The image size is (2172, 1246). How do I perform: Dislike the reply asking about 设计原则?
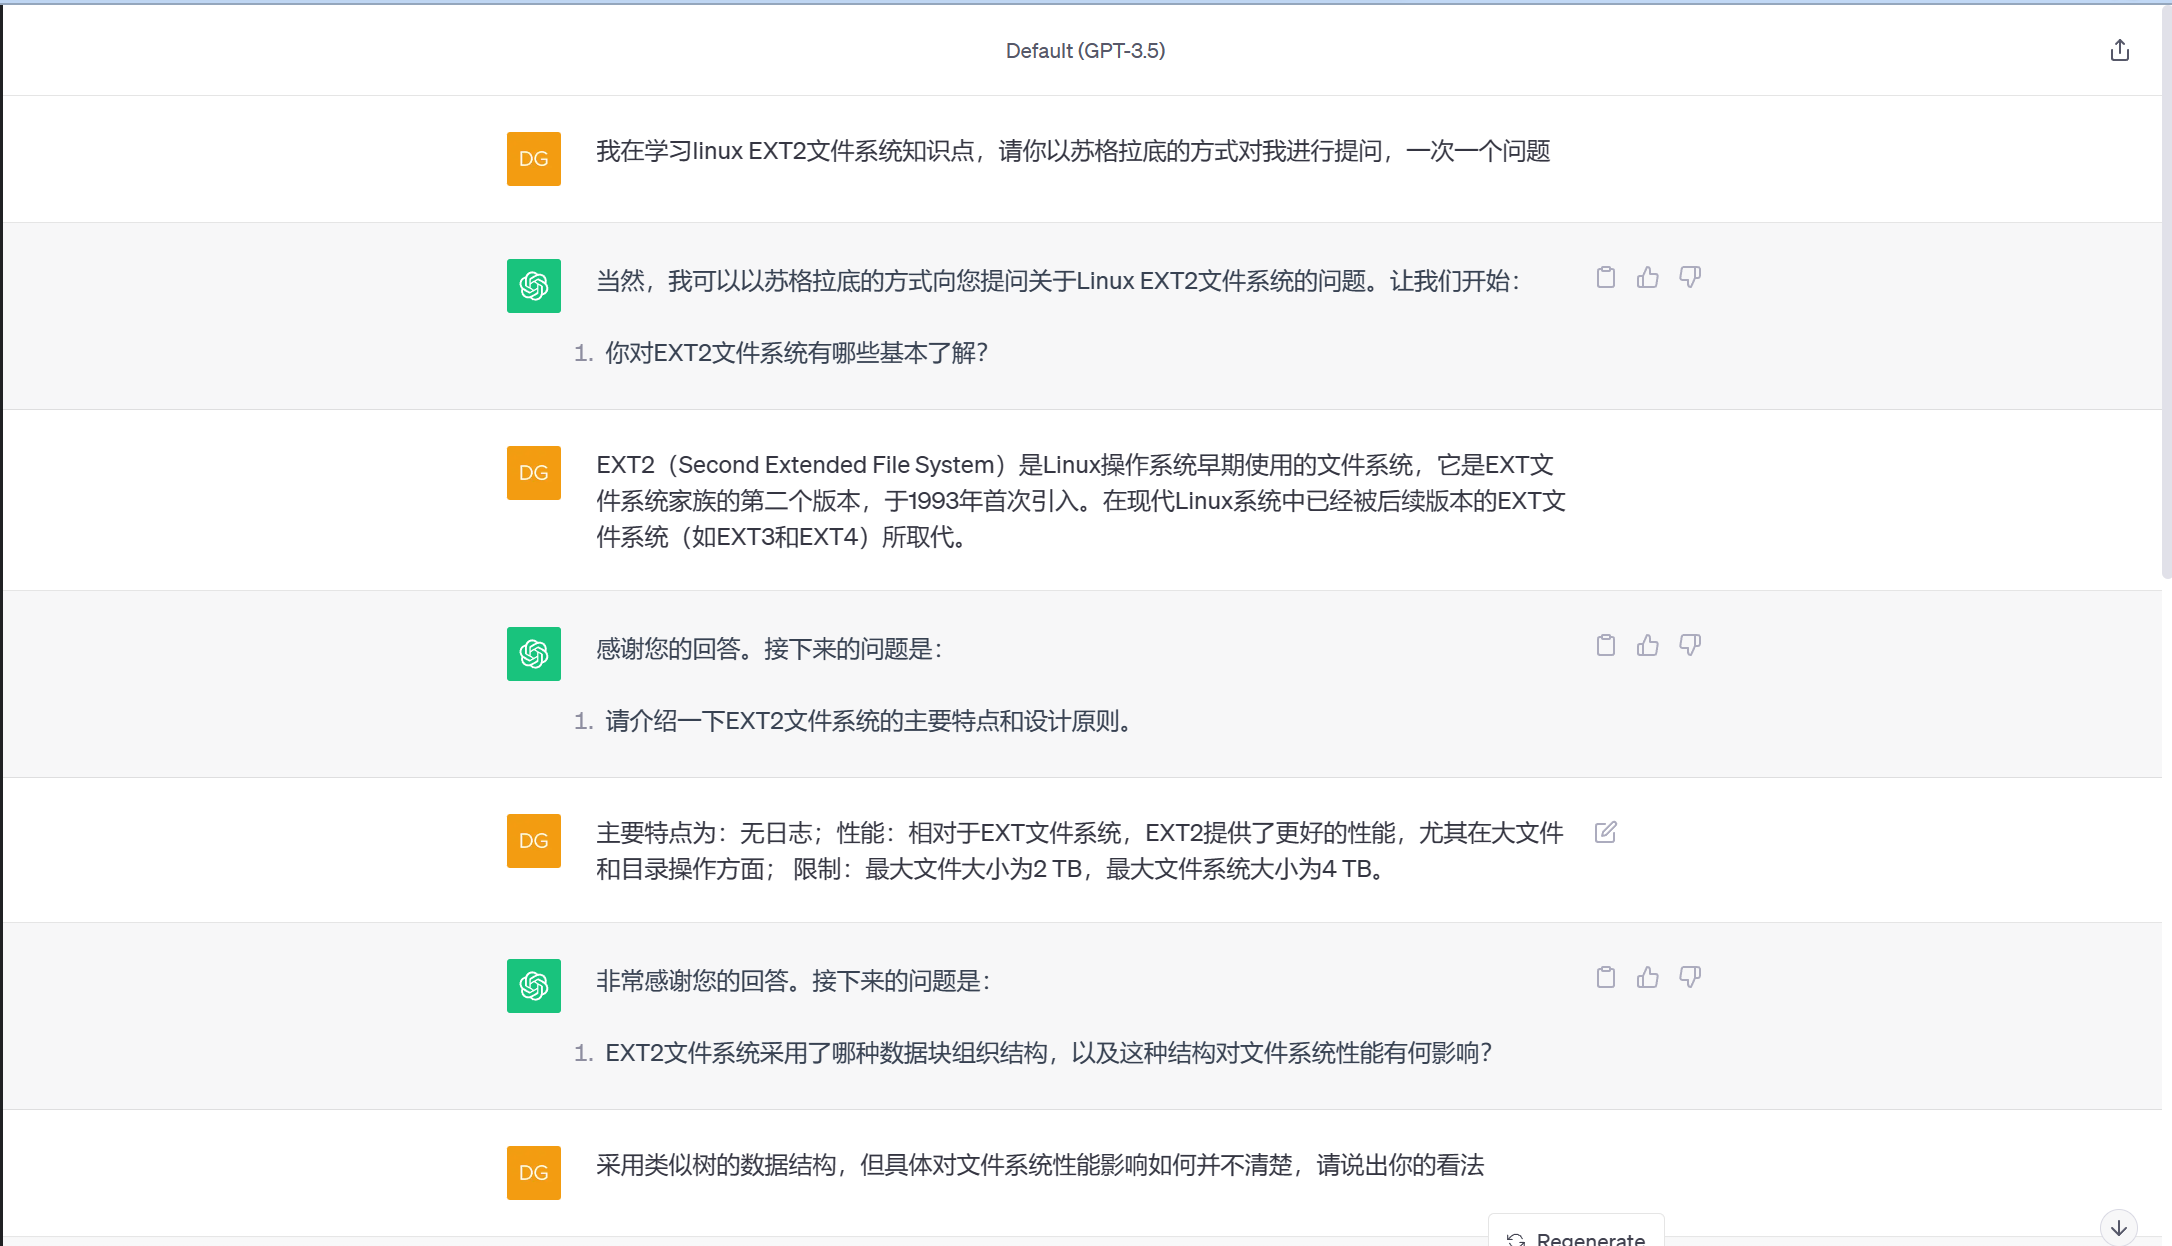[1690, 645]
